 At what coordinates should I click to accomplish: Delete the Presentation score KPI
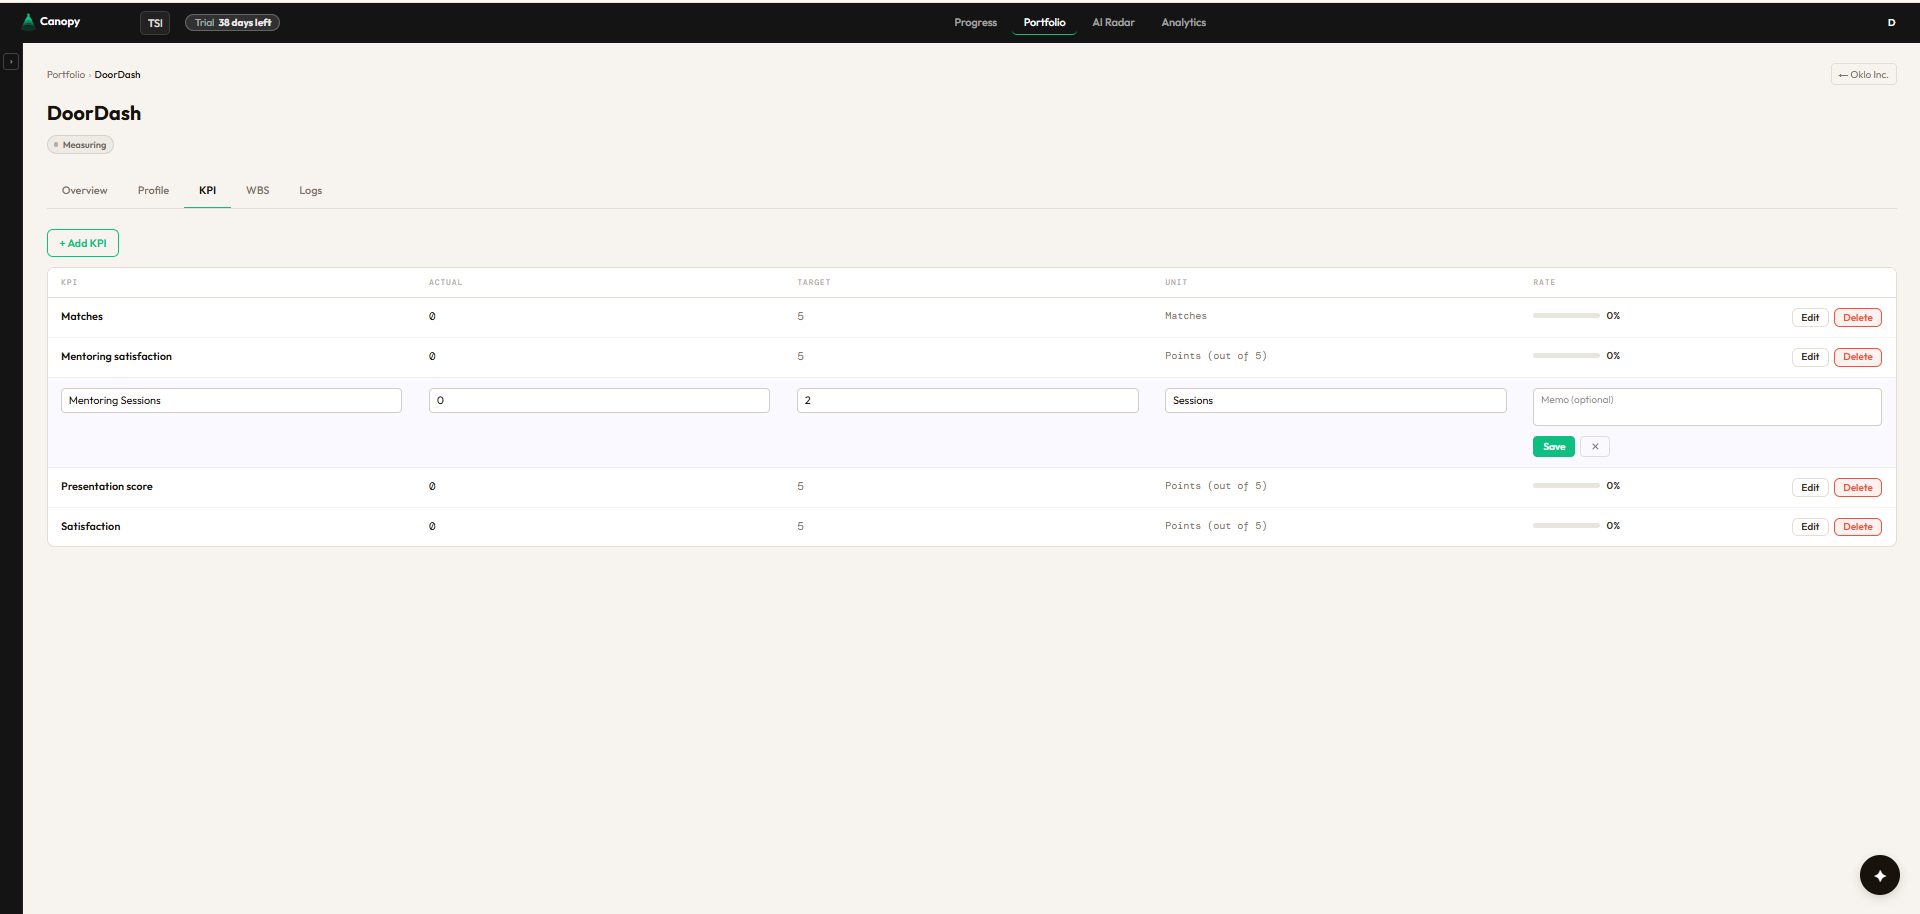tap(1858, 488)
